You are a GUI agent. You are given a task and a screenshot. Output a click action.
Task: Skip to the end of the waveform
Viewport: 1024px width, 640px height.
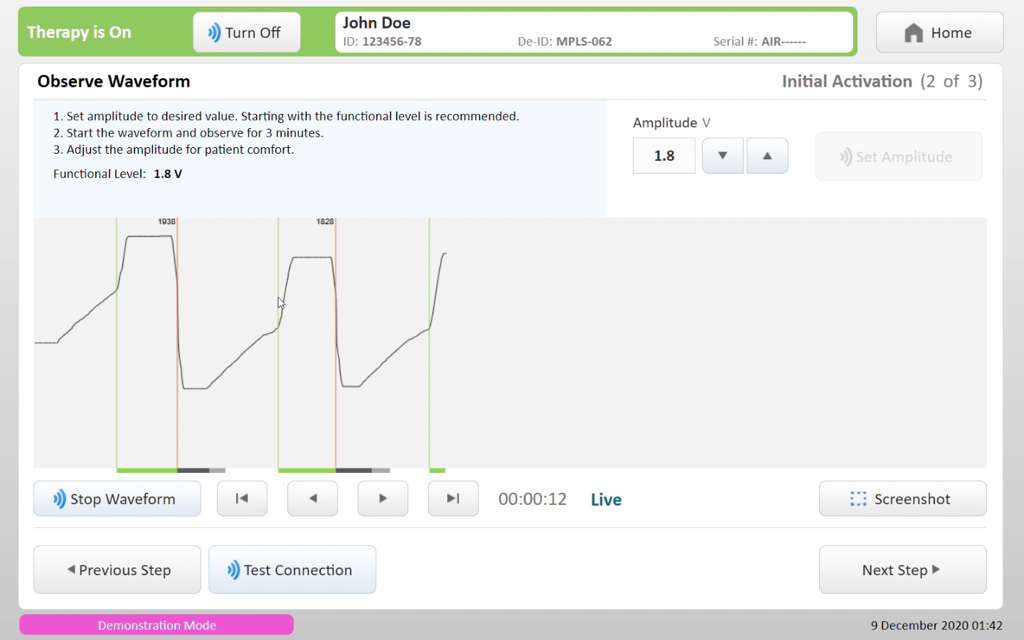pos(453,499)
